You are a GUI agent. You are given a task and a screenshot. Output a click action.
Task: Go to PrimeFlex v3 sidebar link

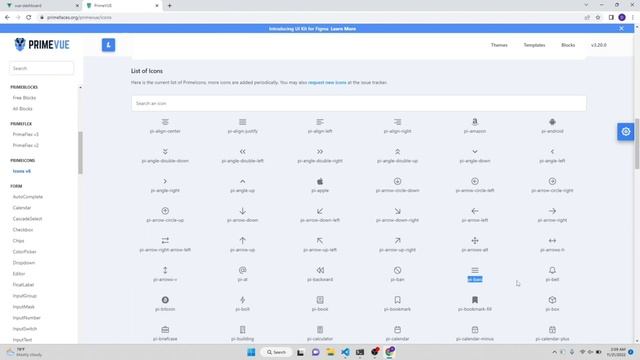(25, 134)
